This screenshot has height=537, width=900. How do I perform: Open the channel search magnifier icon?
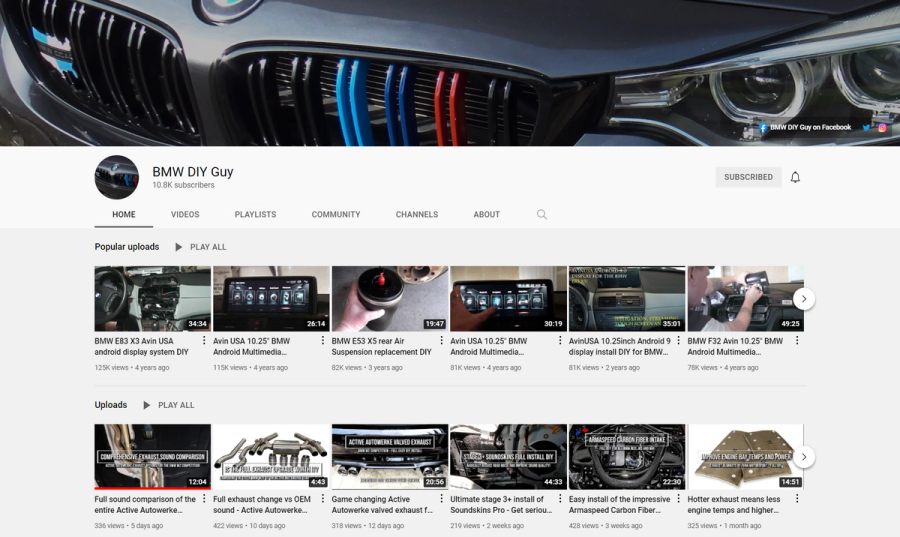click(541, 215)
